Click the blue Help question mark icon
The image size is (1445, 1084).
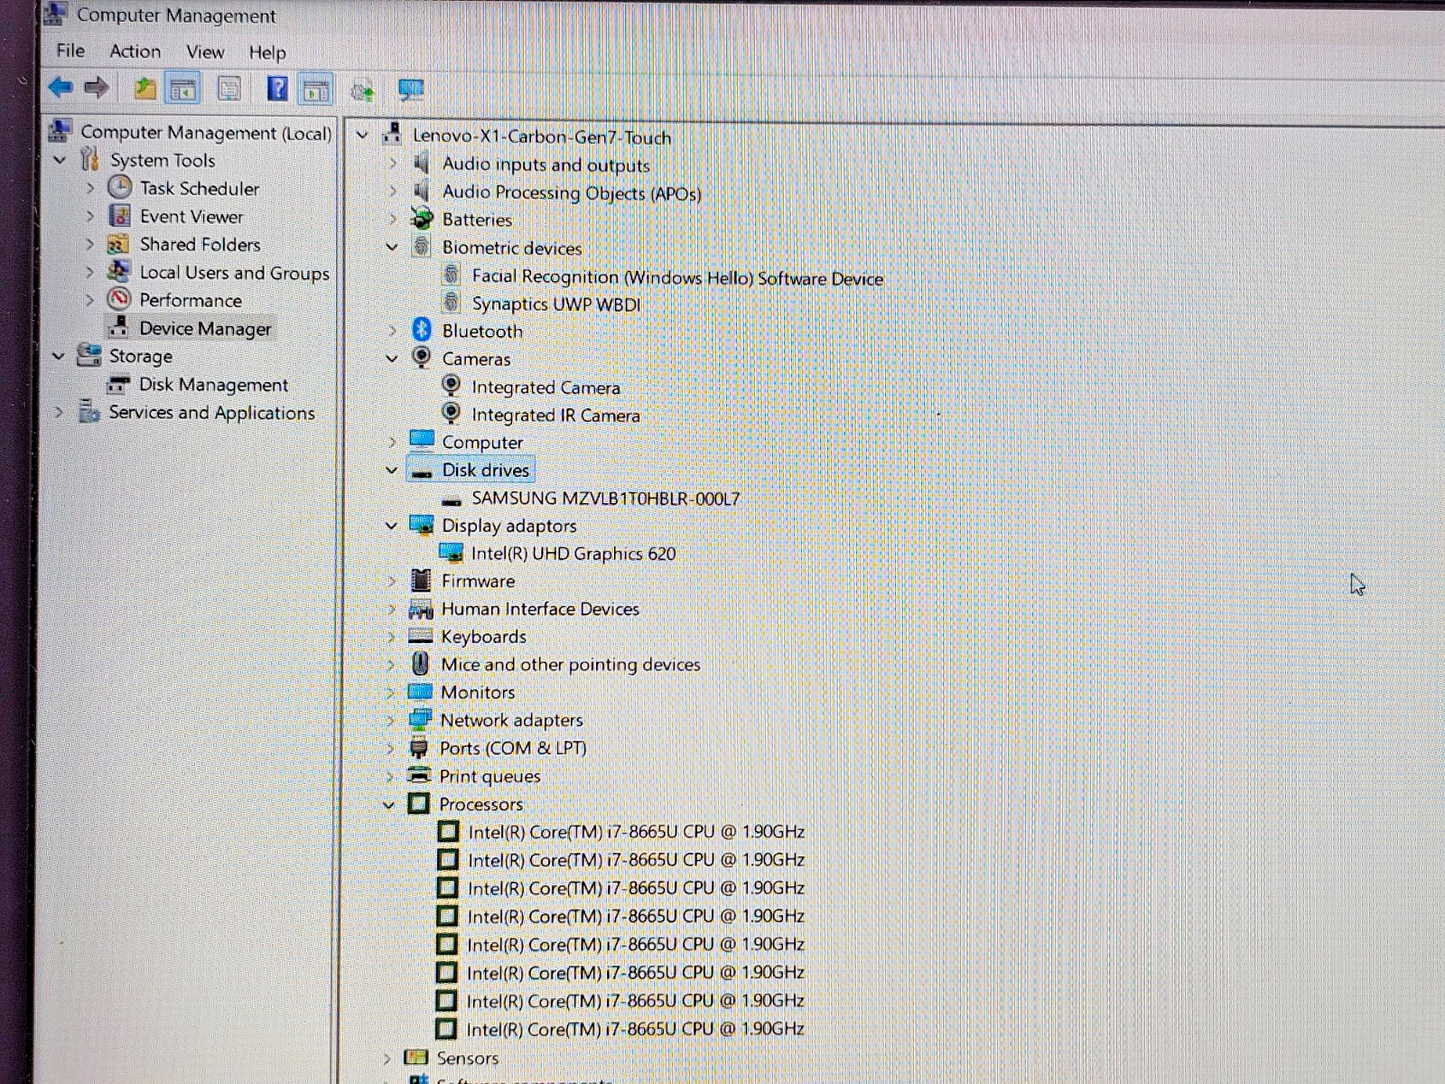pos(277,90)
